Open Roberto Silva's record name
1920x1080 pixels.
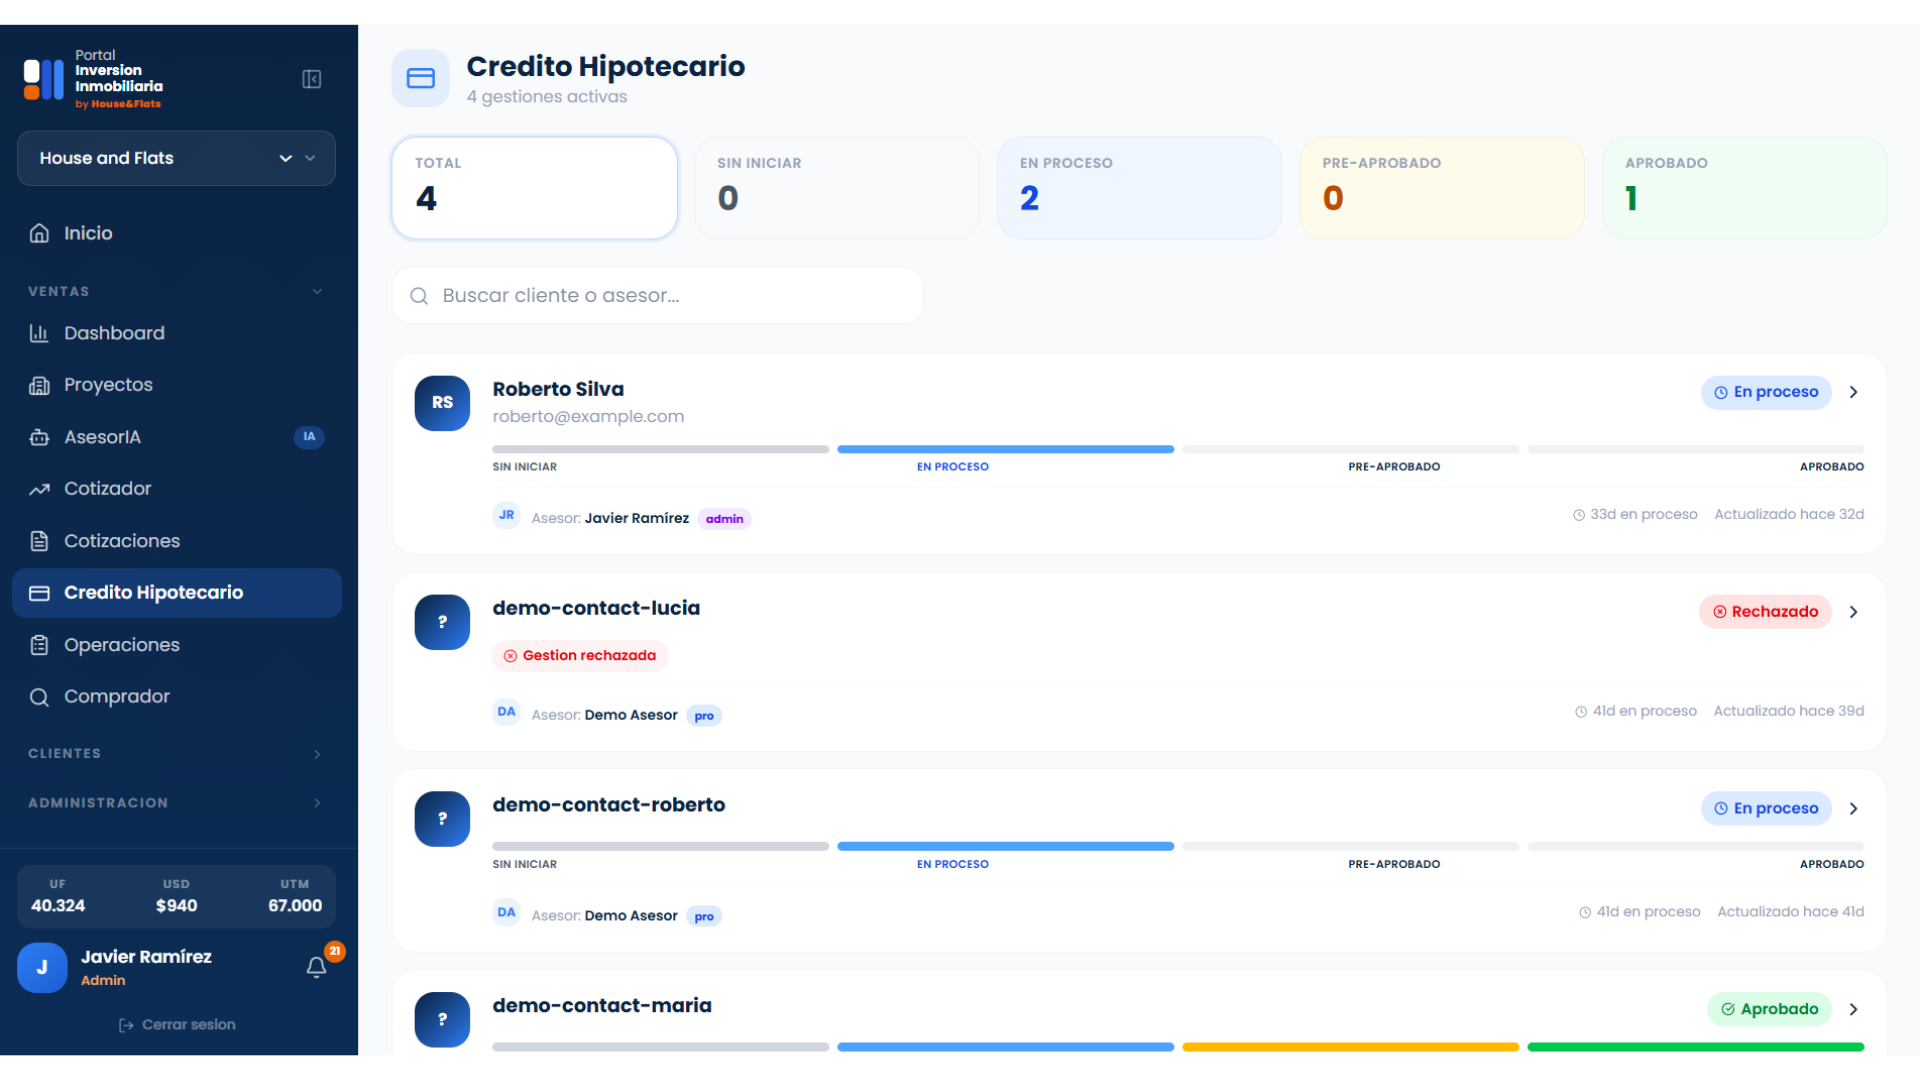[x=558, y=389]
